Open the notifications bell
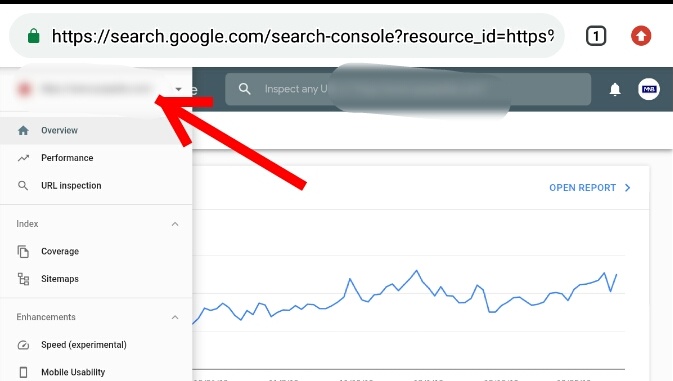 615,89
